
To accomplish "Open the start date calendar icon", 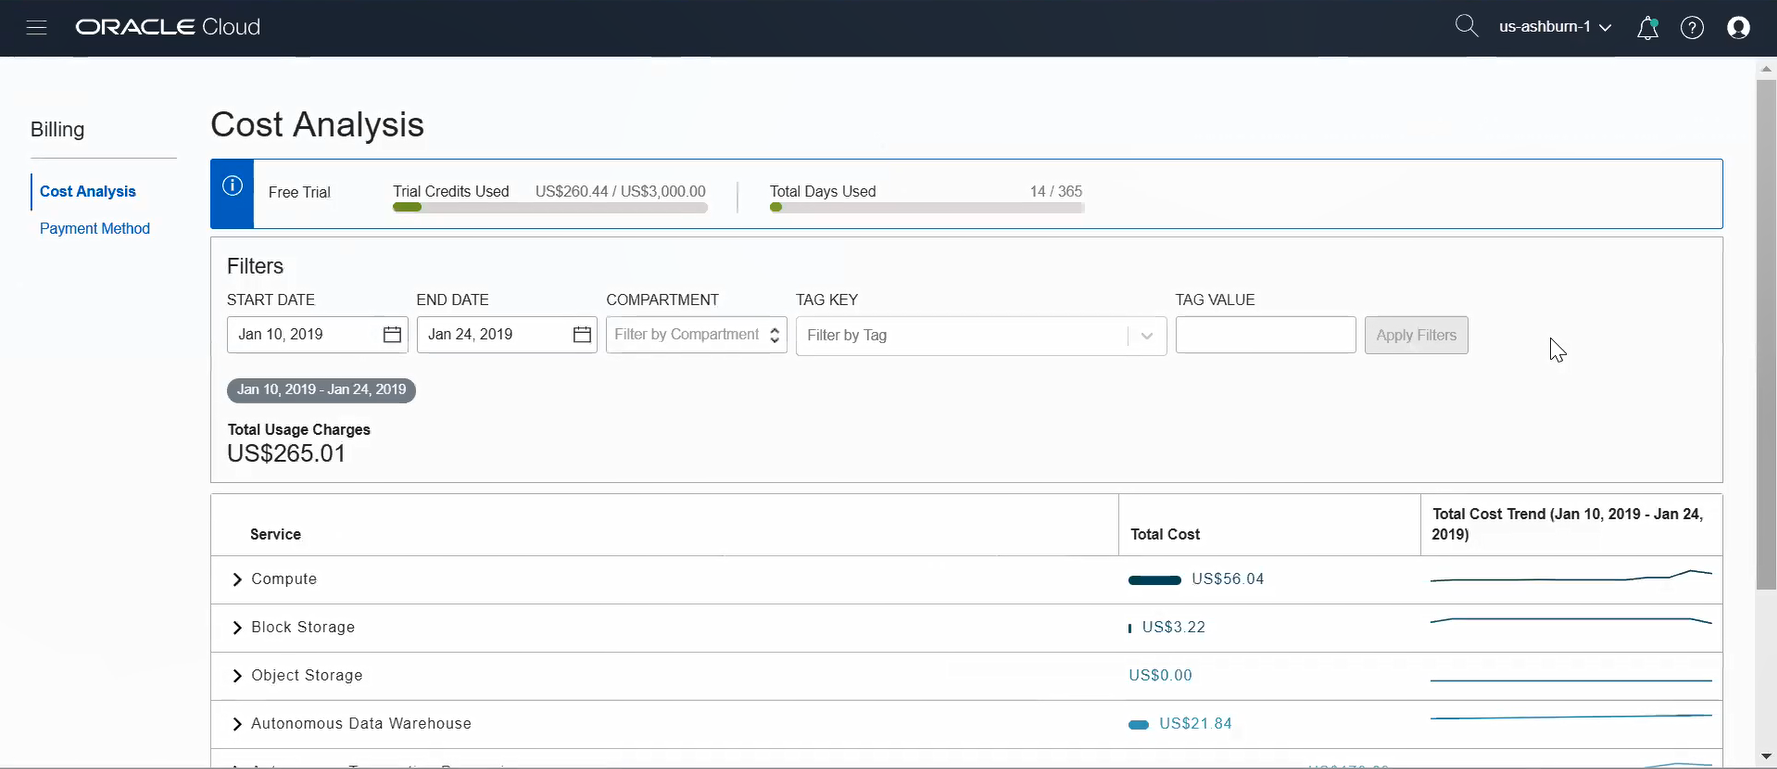I will (x=392, y=335).
